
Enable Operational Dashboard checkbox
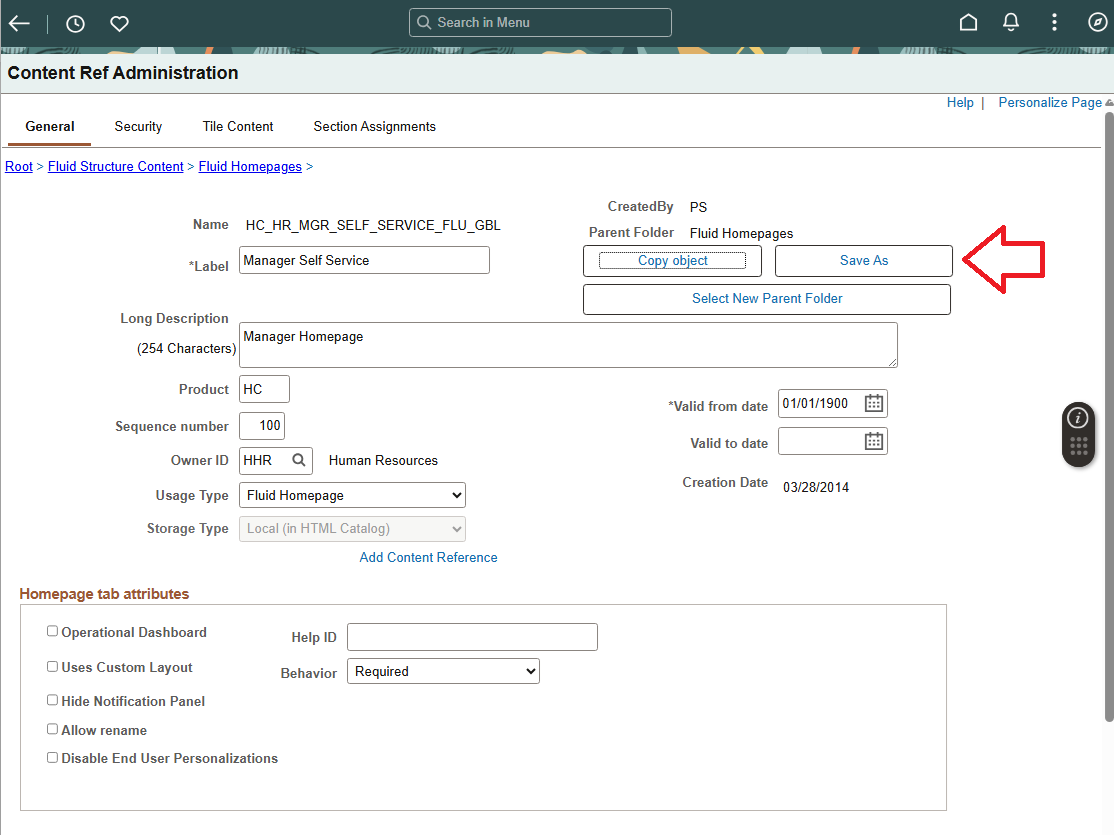(x=52, y=631)
